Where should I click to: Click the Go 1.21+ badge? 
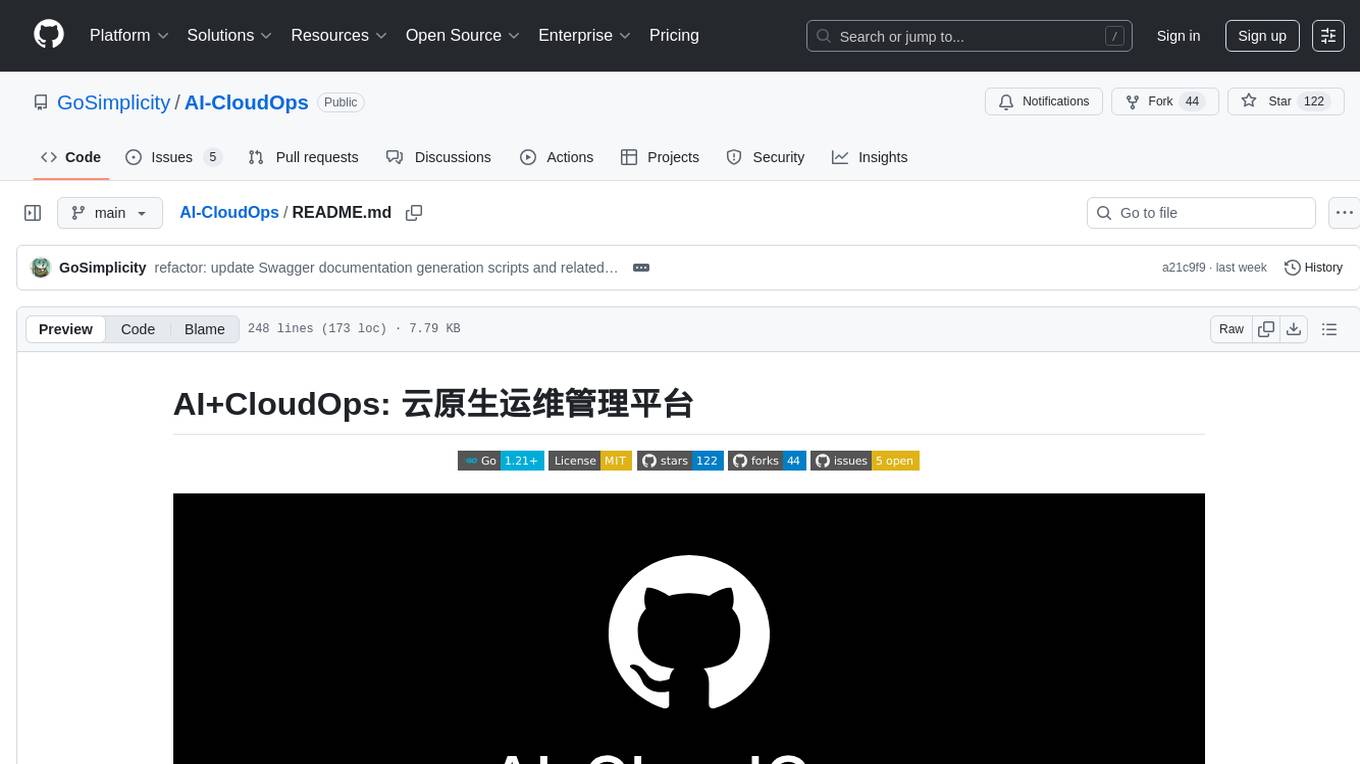tap(501, 461)
